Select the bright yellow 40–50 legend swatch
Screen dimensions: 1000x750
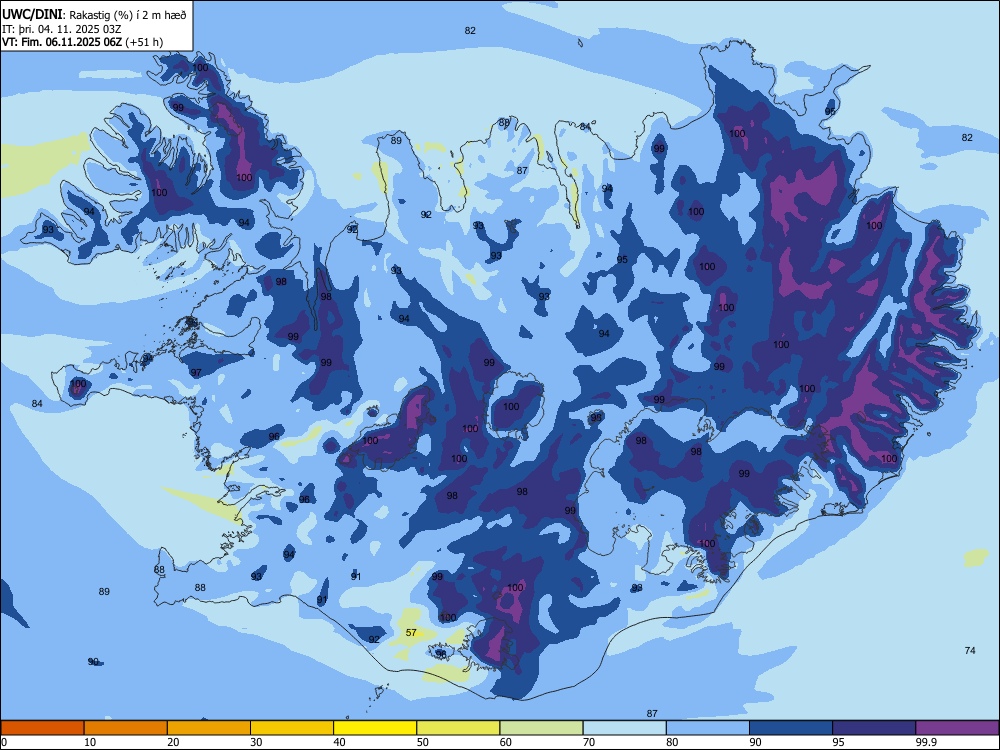click(x=375, y=728)
